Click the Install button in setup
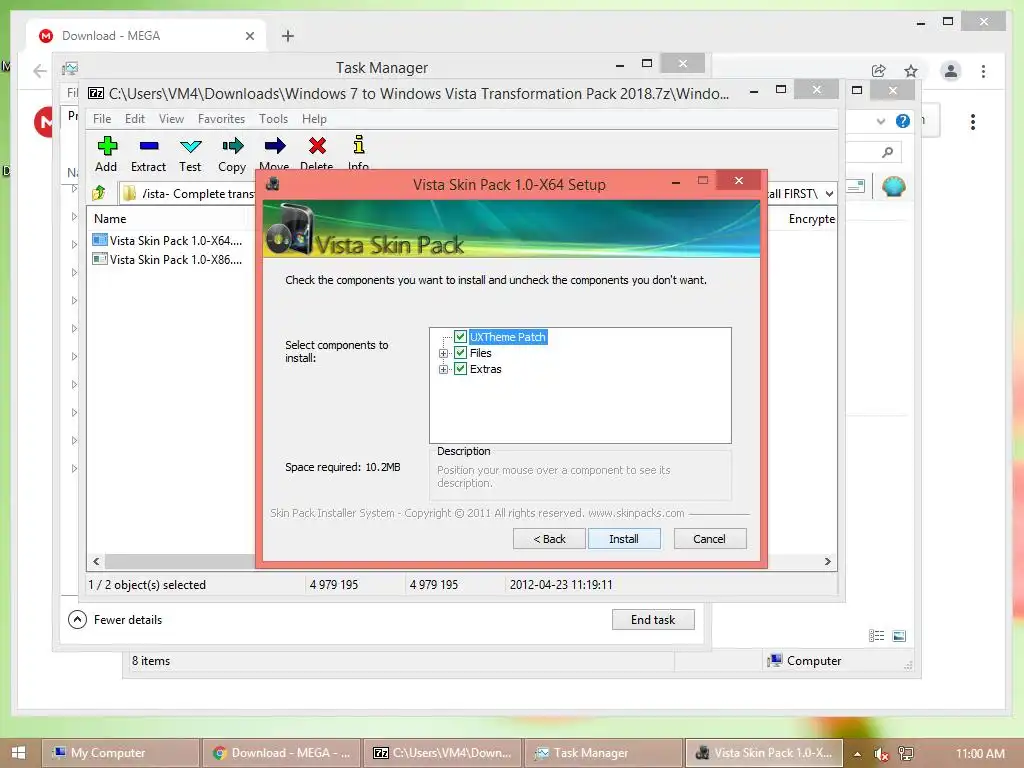 coord(624,539)
